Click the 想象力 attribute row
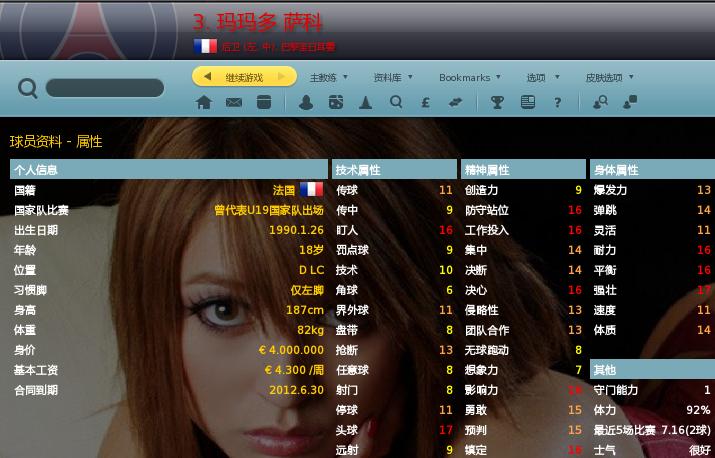This screenshot has width=715, height=458. [x=523, y=370]
